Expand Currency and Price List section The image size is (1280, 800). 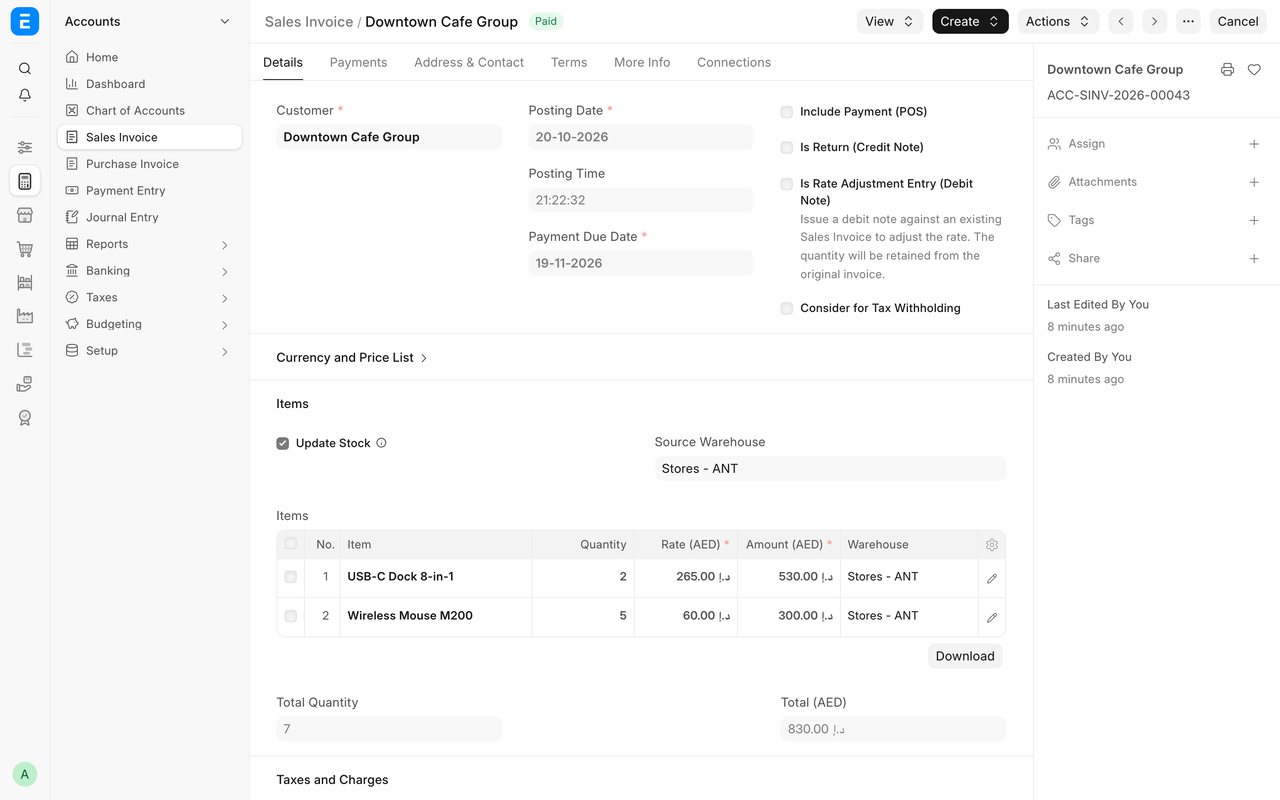tap(352, 357)
